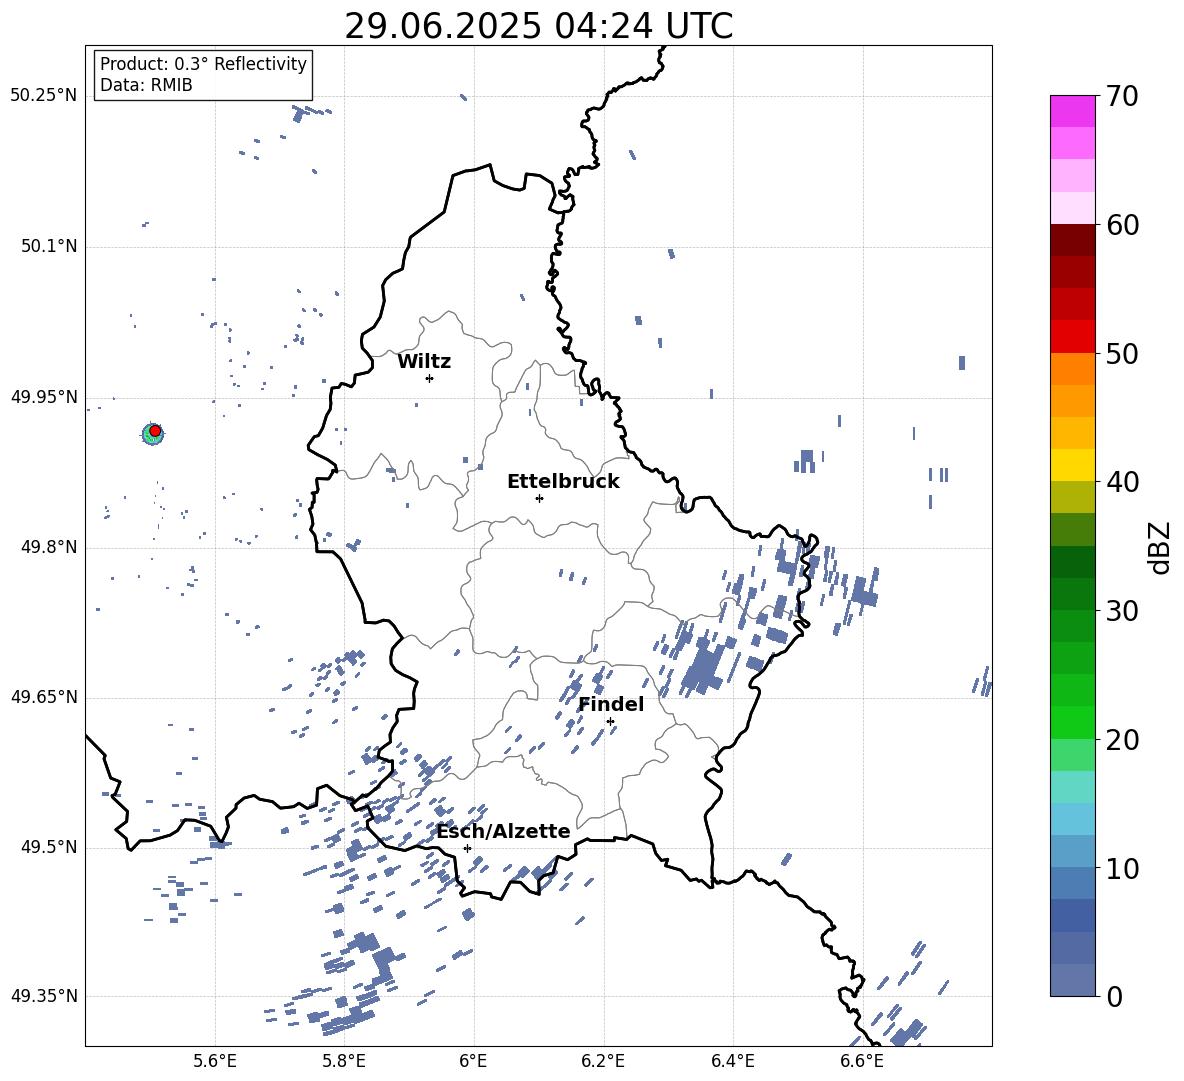Screen dimensions: 1184x1081
Task: Click the cross marker below Esch/Alzette
Action: 467,848
